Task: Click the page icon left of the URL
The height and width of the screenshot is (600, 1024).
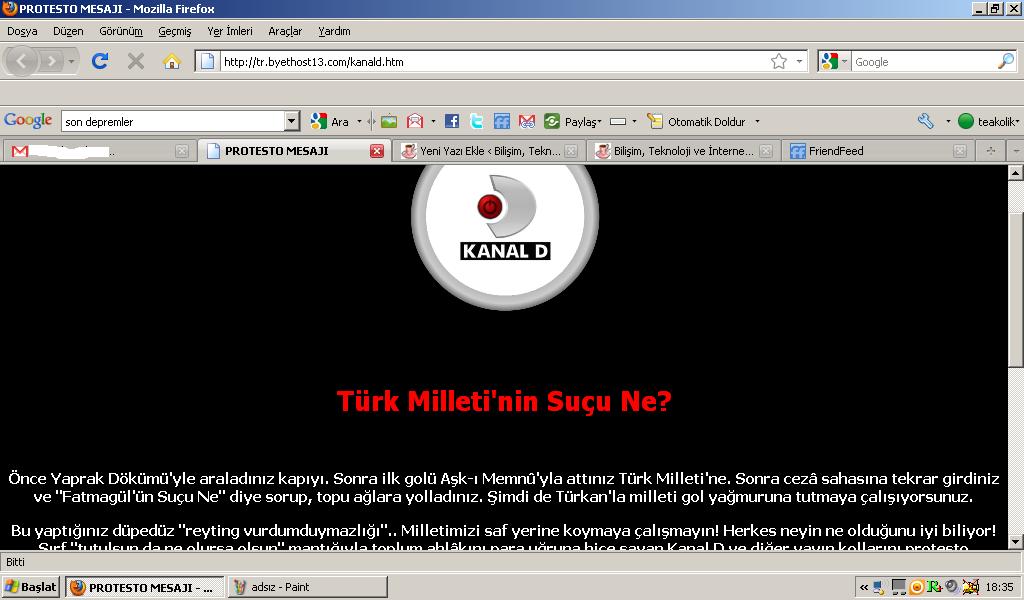Action: point(207,61)
